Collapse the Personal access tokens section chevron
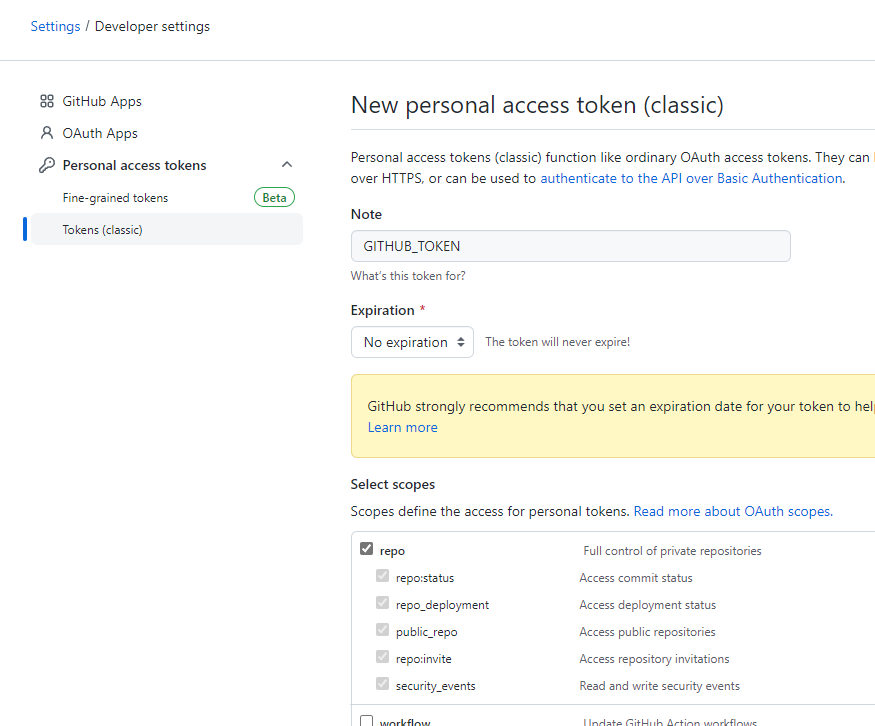 [x=287, y=165]
